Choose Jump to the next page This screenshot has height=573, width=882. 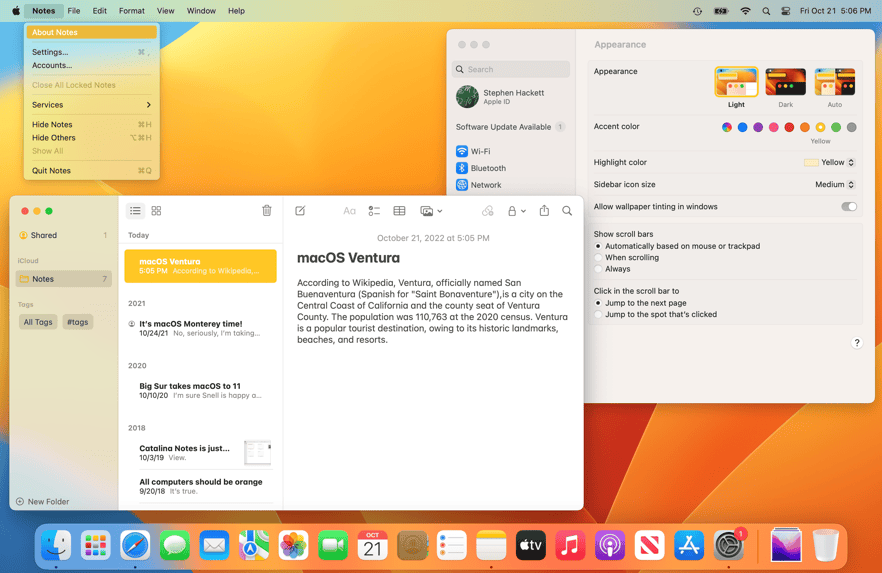(598, 303)
